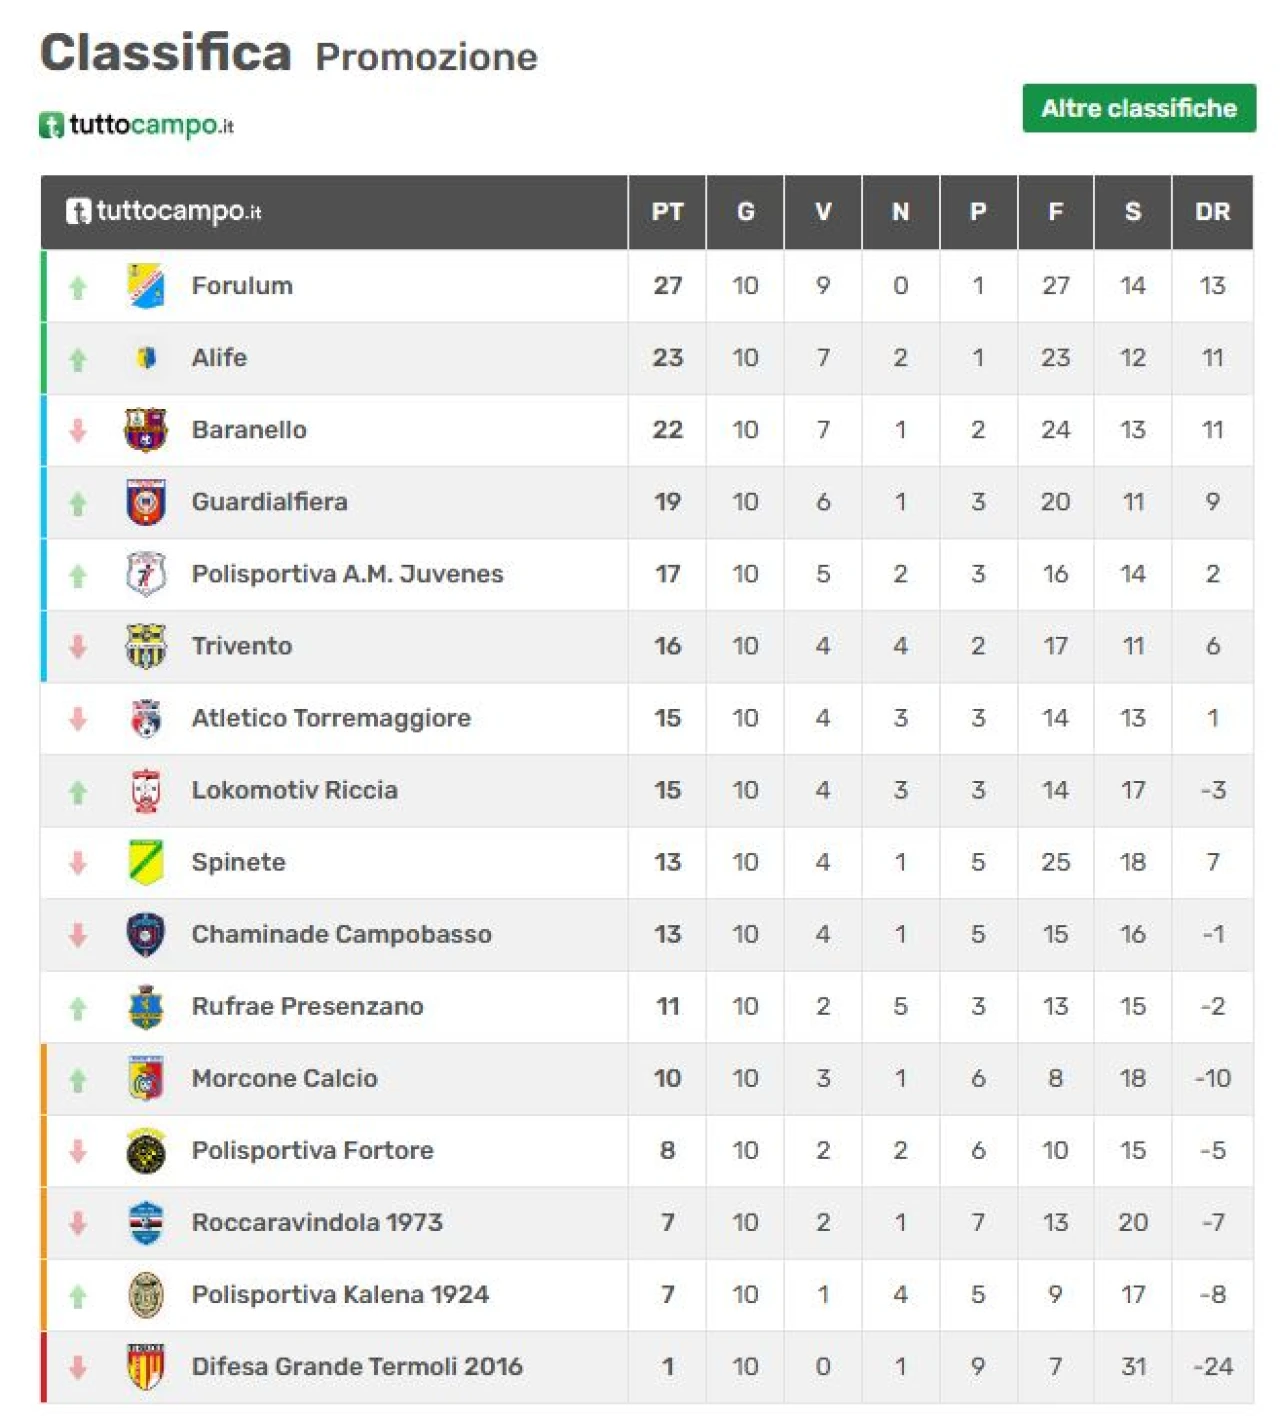This screenshot has width=1280, height=1416.
Task: Click the up arrow beside Alife
Action: [x=78, y=359]
